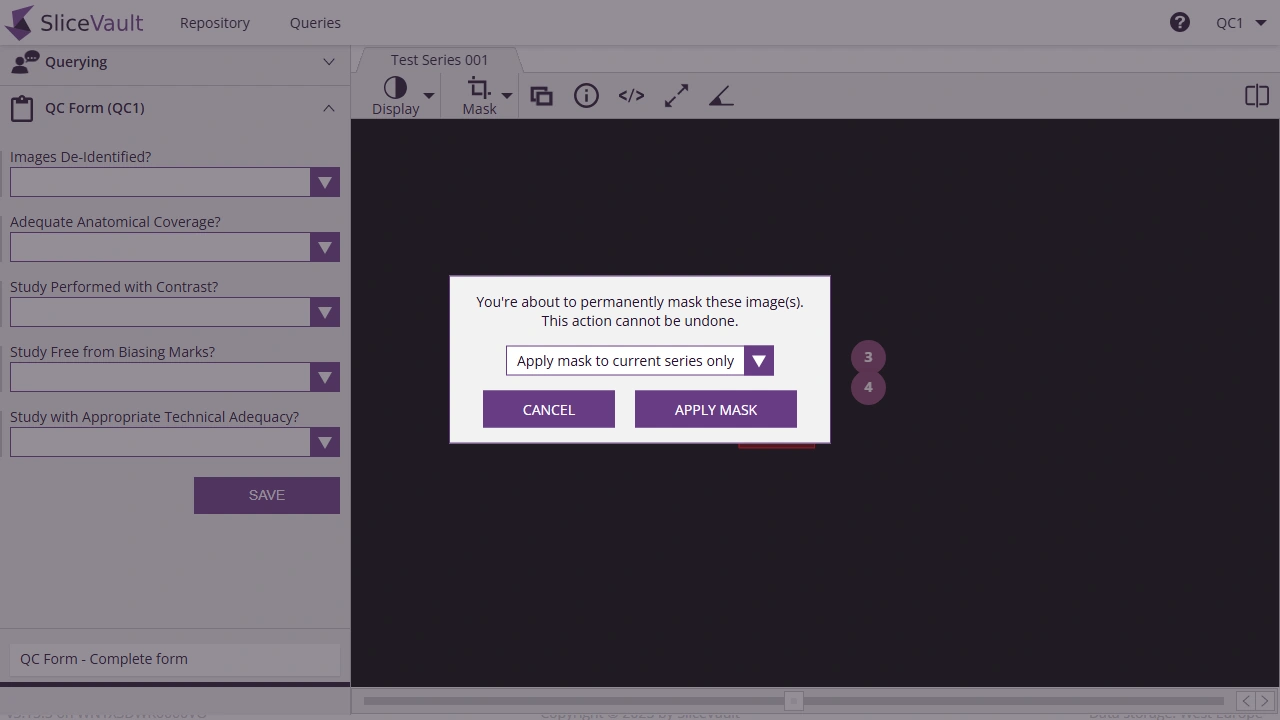Open the QC1 account dropdown
The width and height of the screenshot is (1280, 720).
point(1240,22)
